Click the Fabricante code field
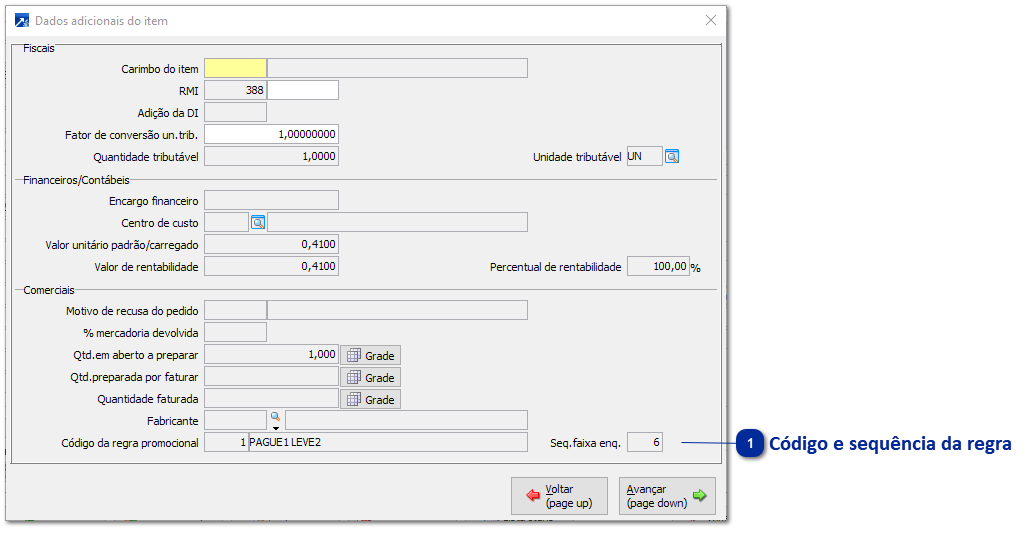 click(x=235, y=420)
